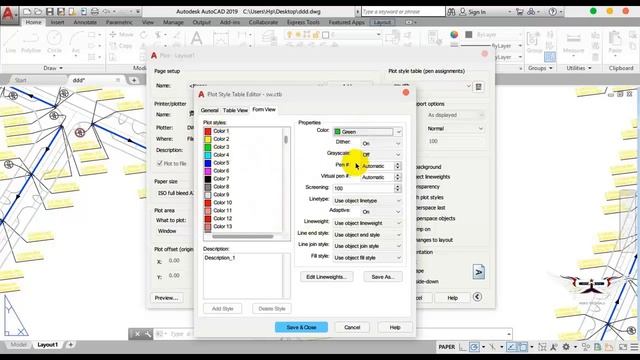Select the Line tool in Draw panel
The width and height of the screenshot is (640, 360).
(11, 42)
